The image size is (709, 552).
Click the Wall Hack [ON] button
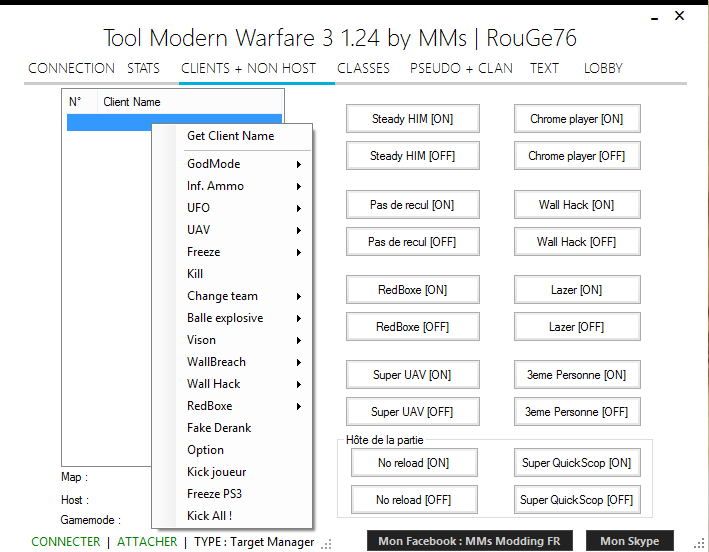tap(577, 205)
